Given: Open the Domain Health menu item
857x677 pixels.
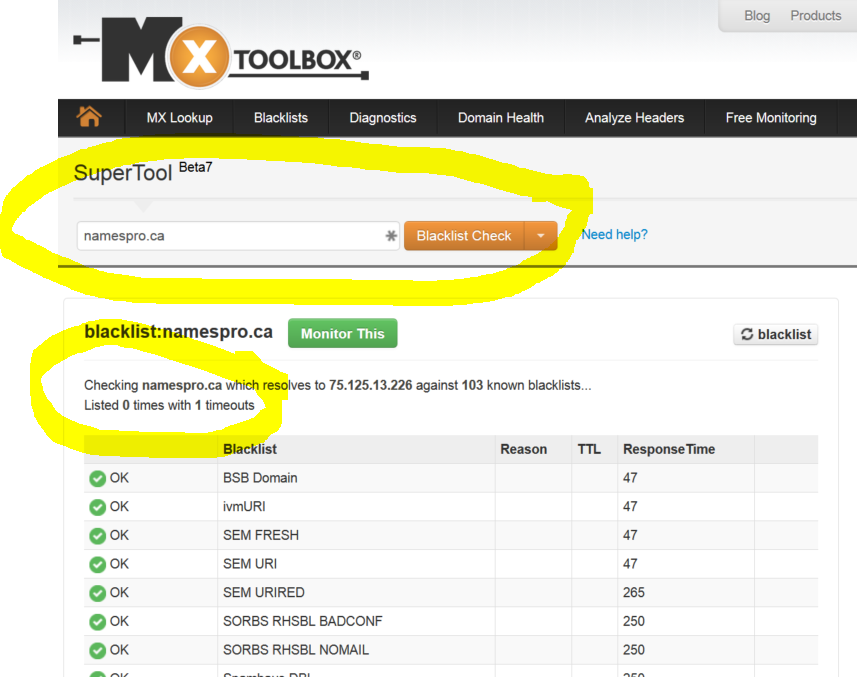Looking at the screenshot, I should [501, 117].
